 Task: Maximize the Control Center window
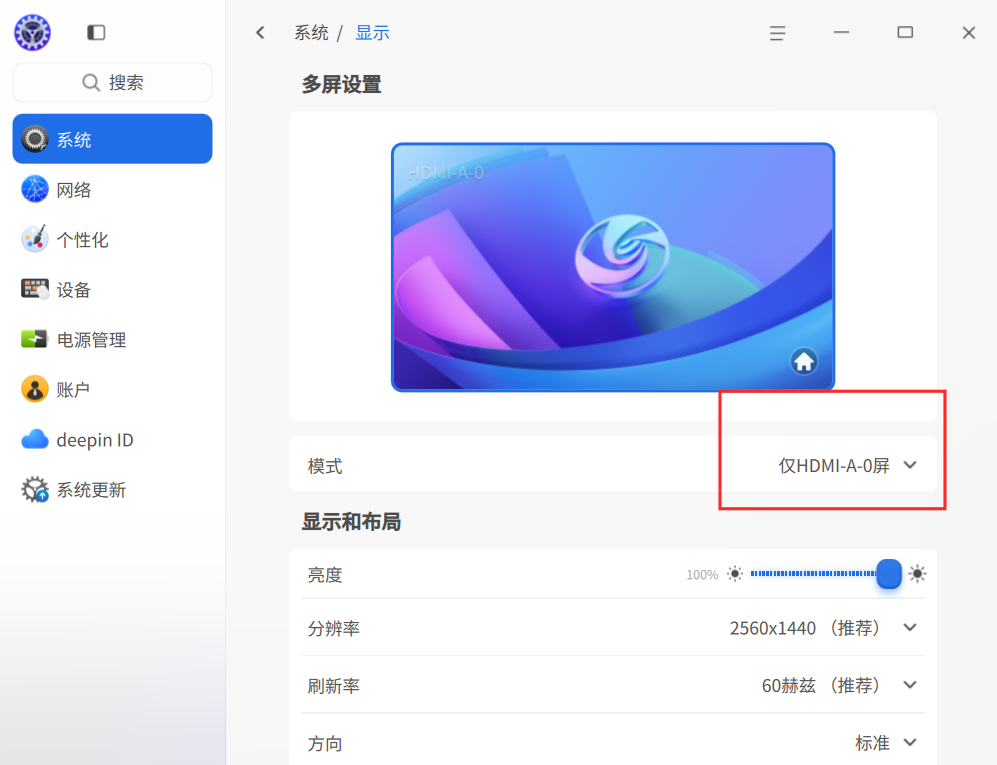(905, 32)
